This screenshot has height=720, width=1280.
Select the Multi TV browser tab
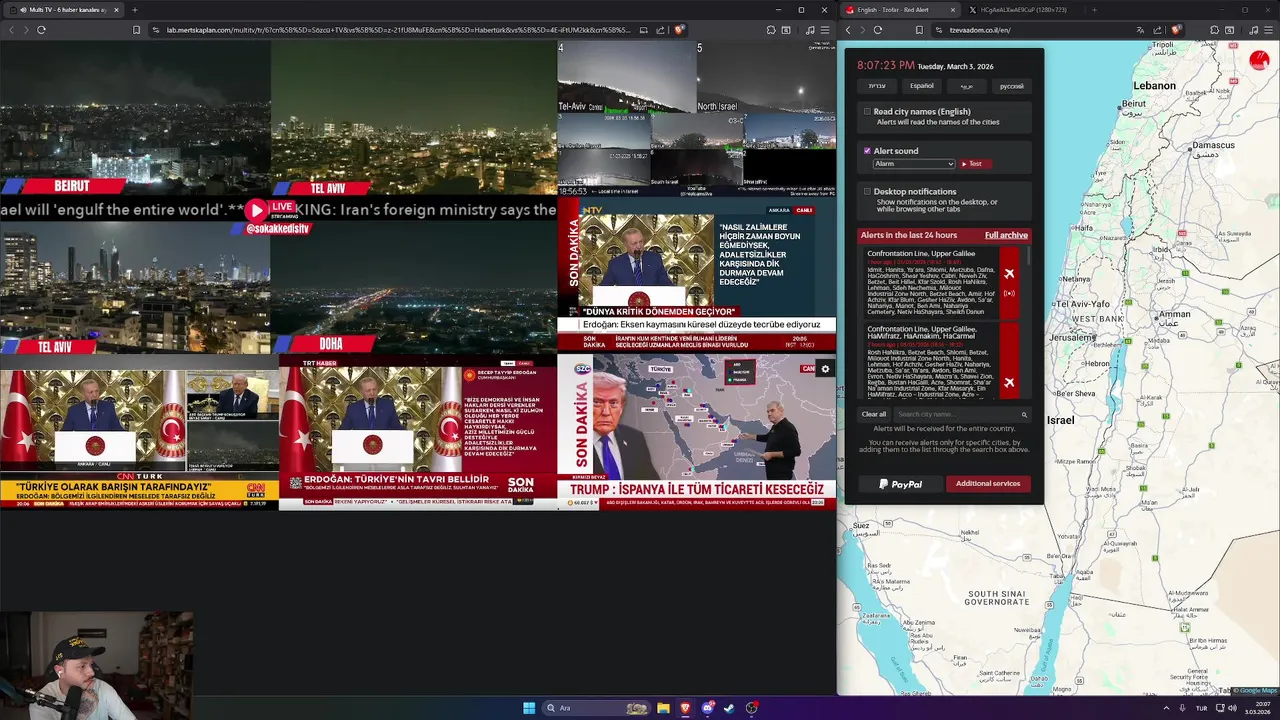pos(62,10)
